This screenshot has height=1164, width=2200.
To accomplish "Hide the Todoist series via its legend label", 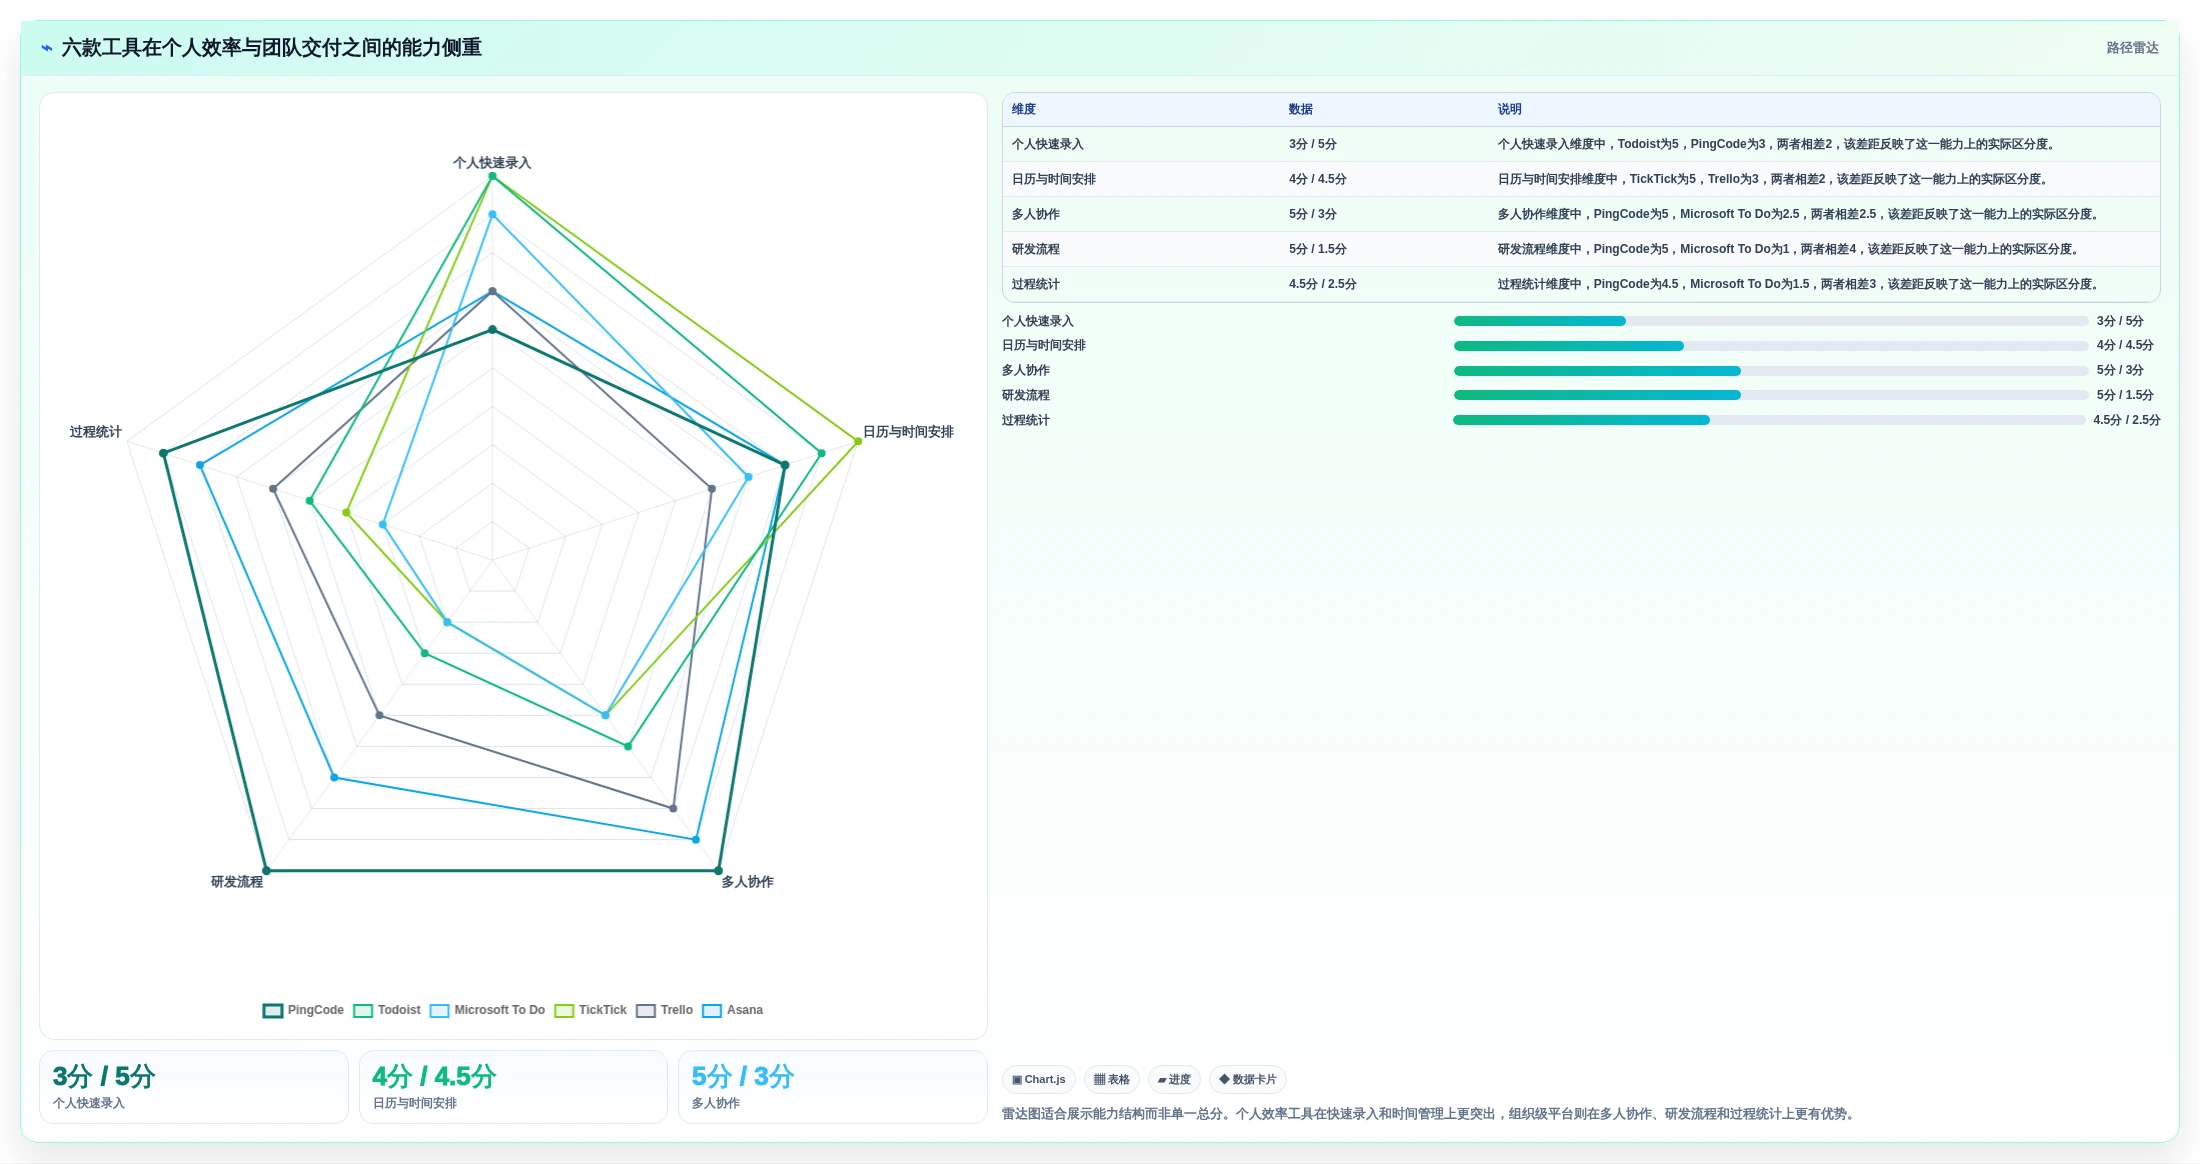I will point(399,1010).
